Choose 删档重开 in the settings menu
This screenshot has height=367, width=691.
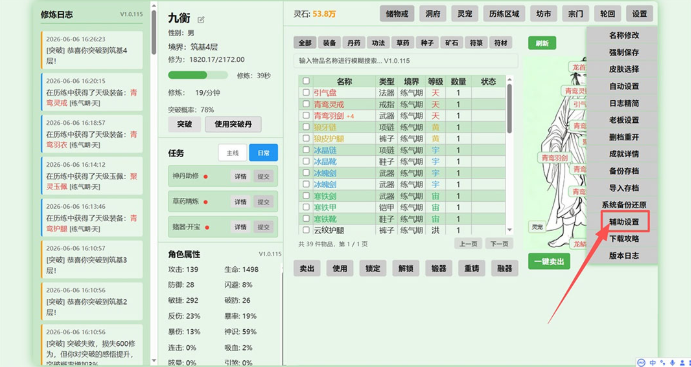pos(624,137)
